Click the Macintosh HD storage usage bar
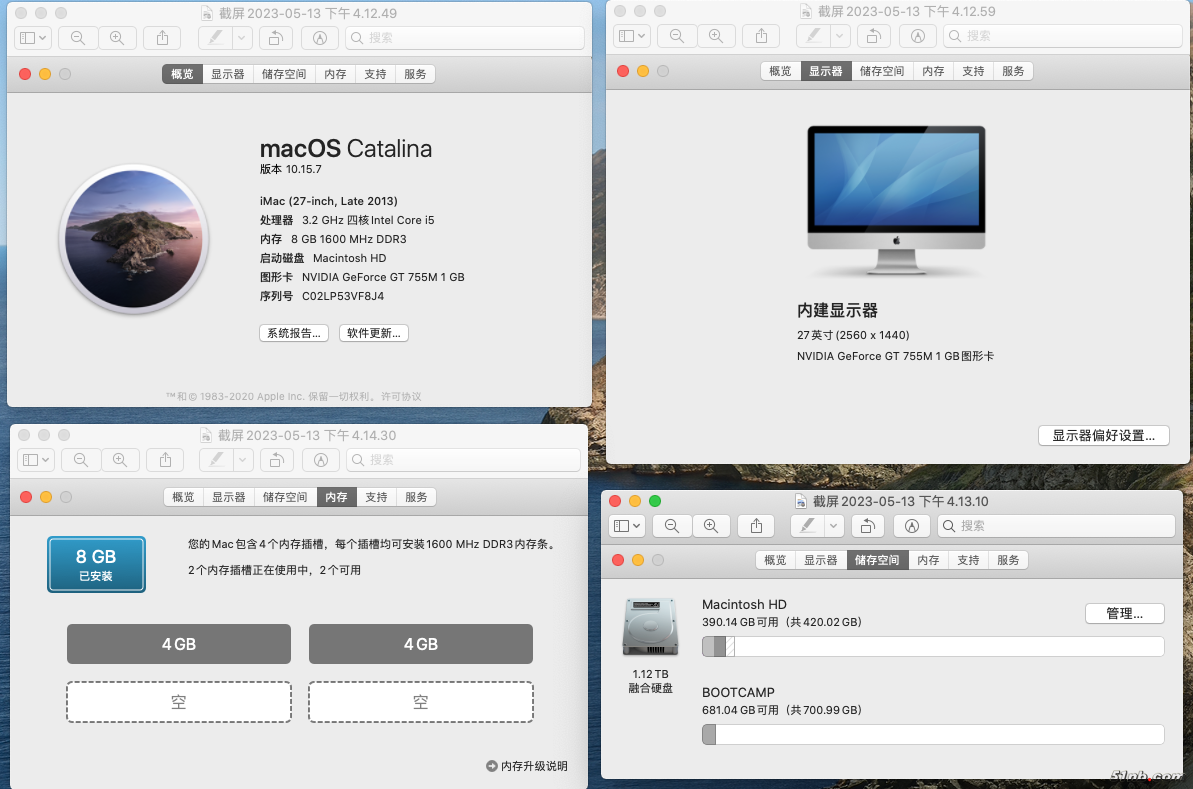1193x789 pixels. point(933,647)
